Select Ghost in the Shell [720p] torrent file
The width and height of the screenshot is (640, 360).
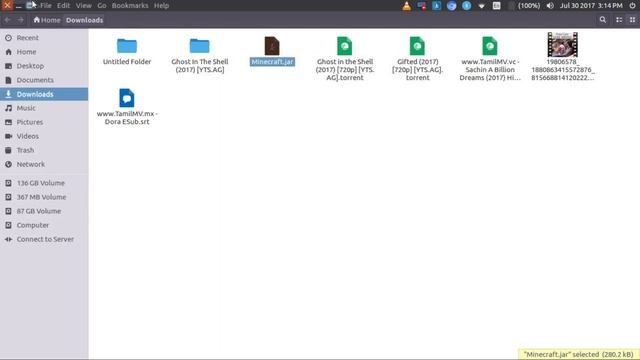click(x=344, y=46)
